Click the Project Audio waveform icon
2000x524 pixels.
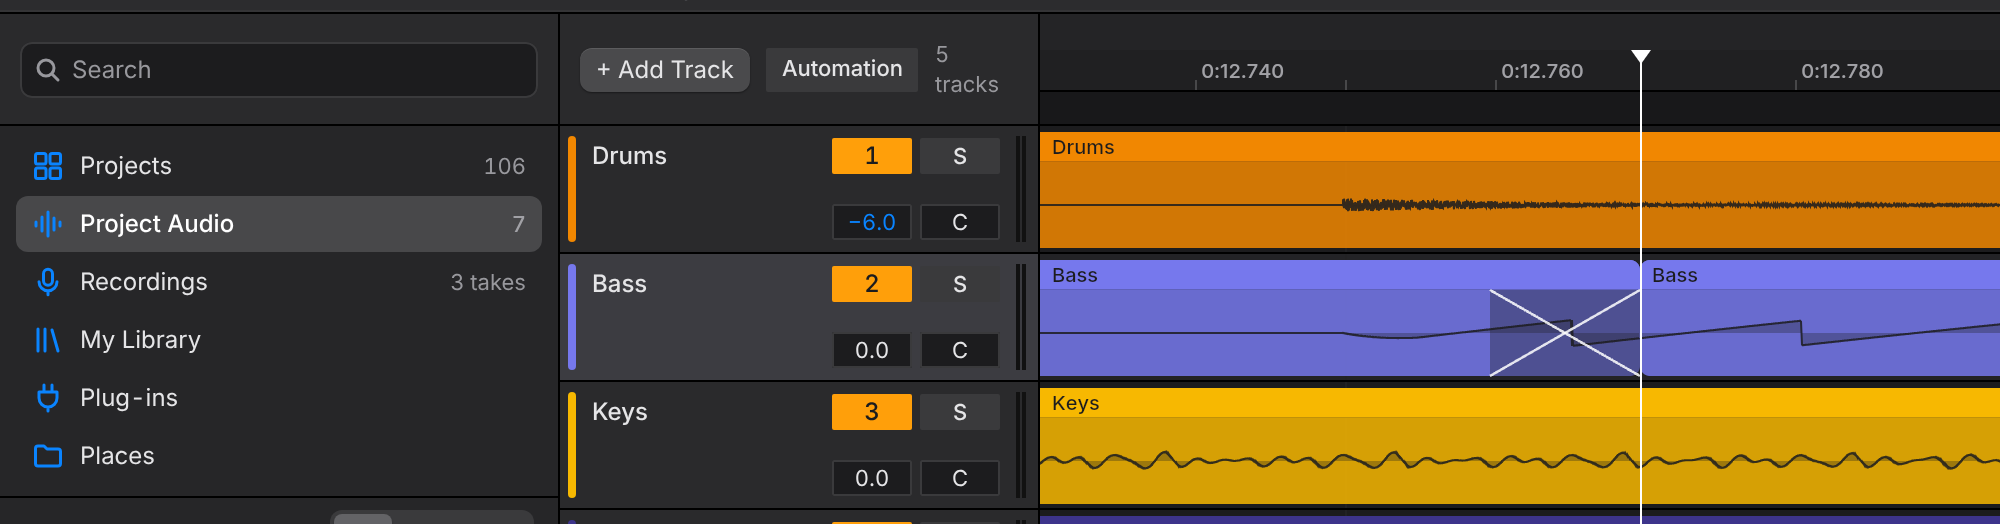click(47, 224)
